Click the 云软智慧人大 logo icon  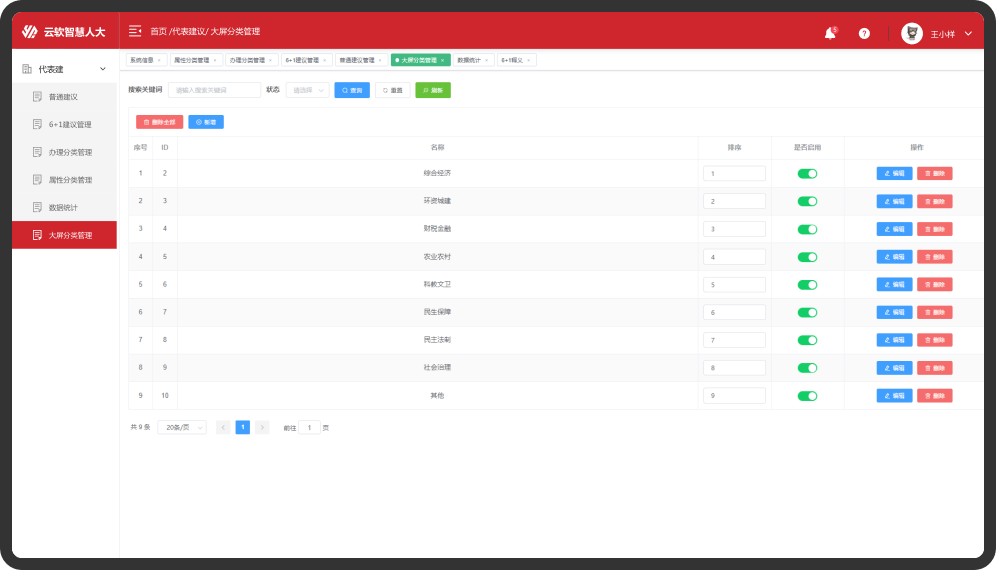click(30, 32)
